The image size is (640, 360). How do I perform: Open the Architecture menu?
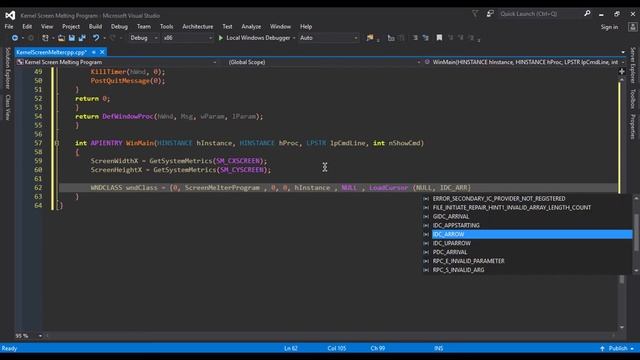(198, 27)
